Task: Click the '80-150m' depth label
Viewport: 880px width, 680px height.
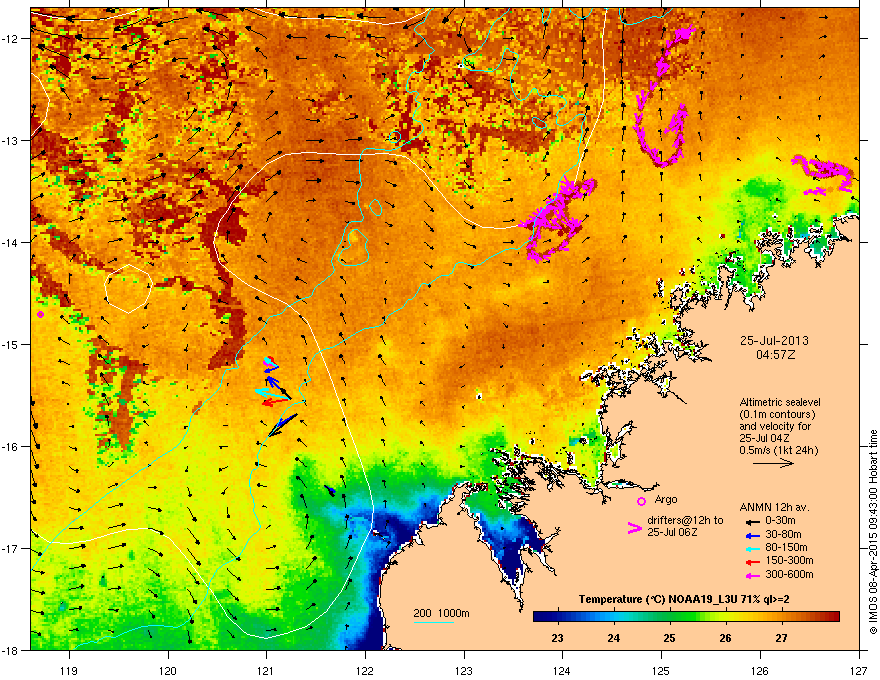Action: pos(786,547)
